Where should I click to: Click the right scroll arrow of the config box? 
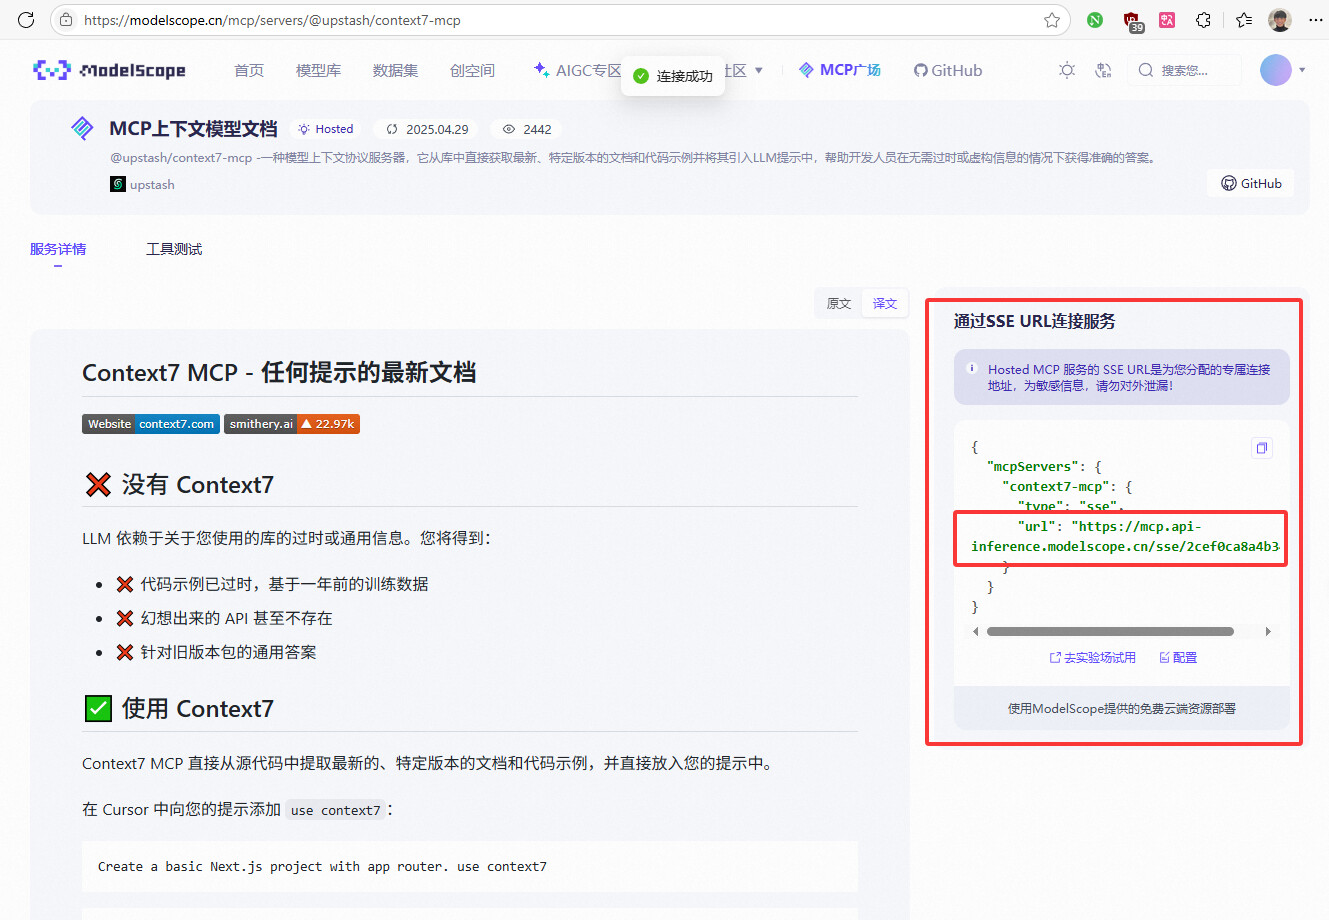(x=1268, y=631)
